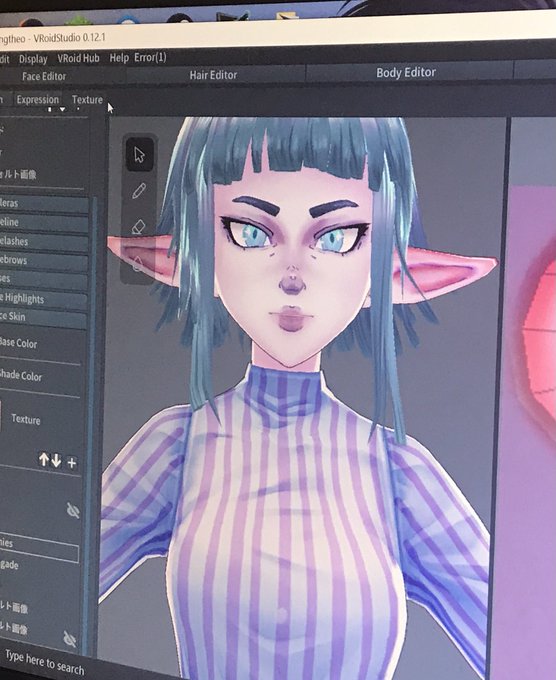The height and width of the screenshot is (680, 556).
Task: Open the Display menu
Action: tap(33, 59)
